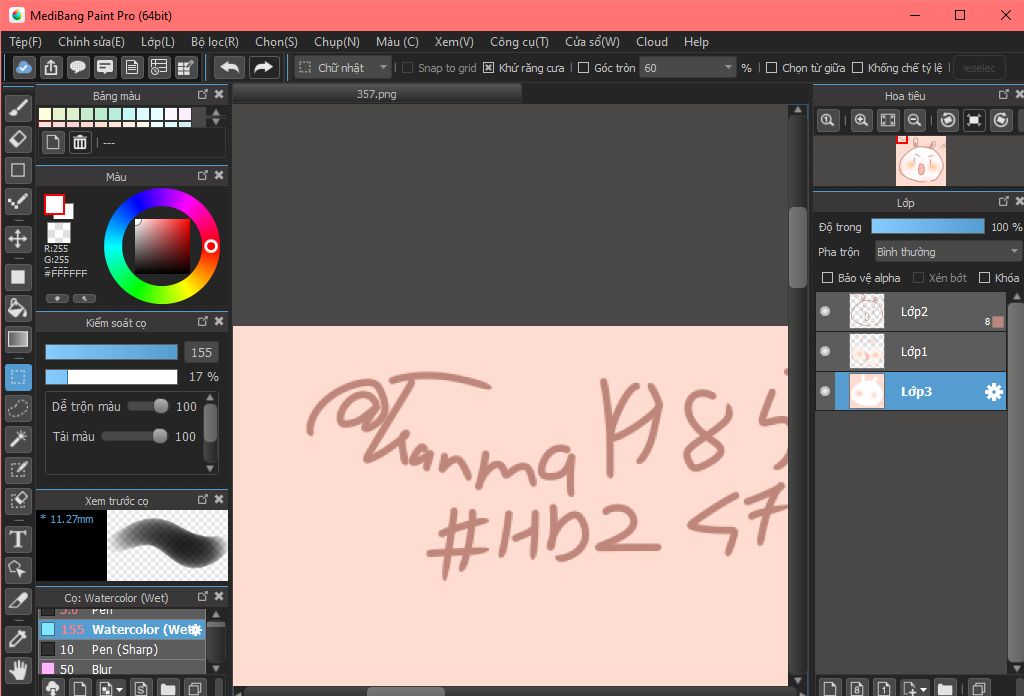Rotate canvas right in Navigator
Screen dimensions: 1024x696
pos(1001,120)
